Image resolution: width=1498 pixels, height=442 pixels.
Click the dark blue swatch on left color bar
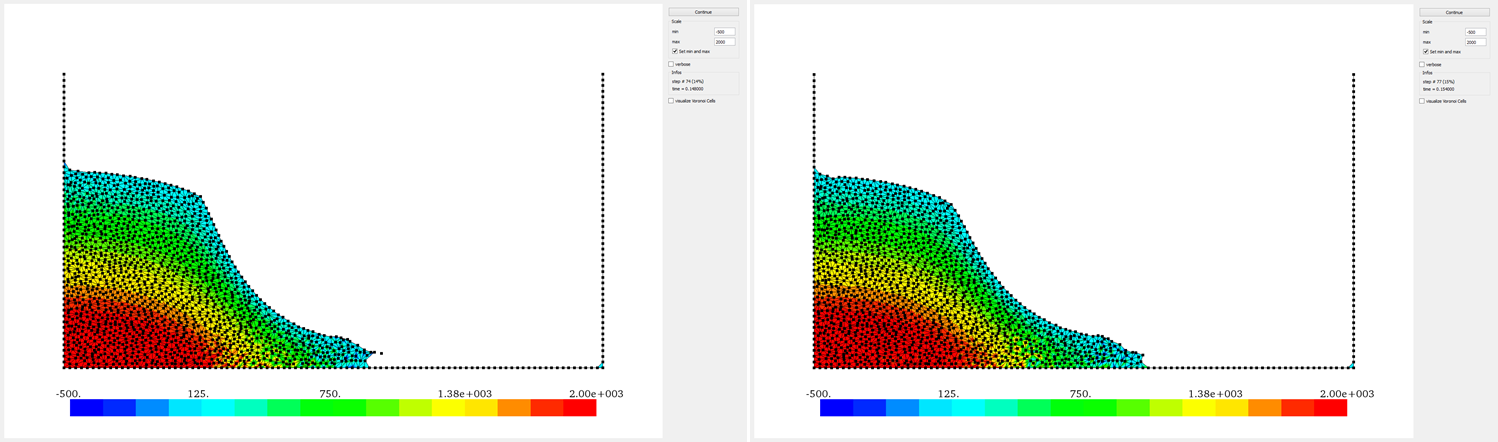[87, 408]
